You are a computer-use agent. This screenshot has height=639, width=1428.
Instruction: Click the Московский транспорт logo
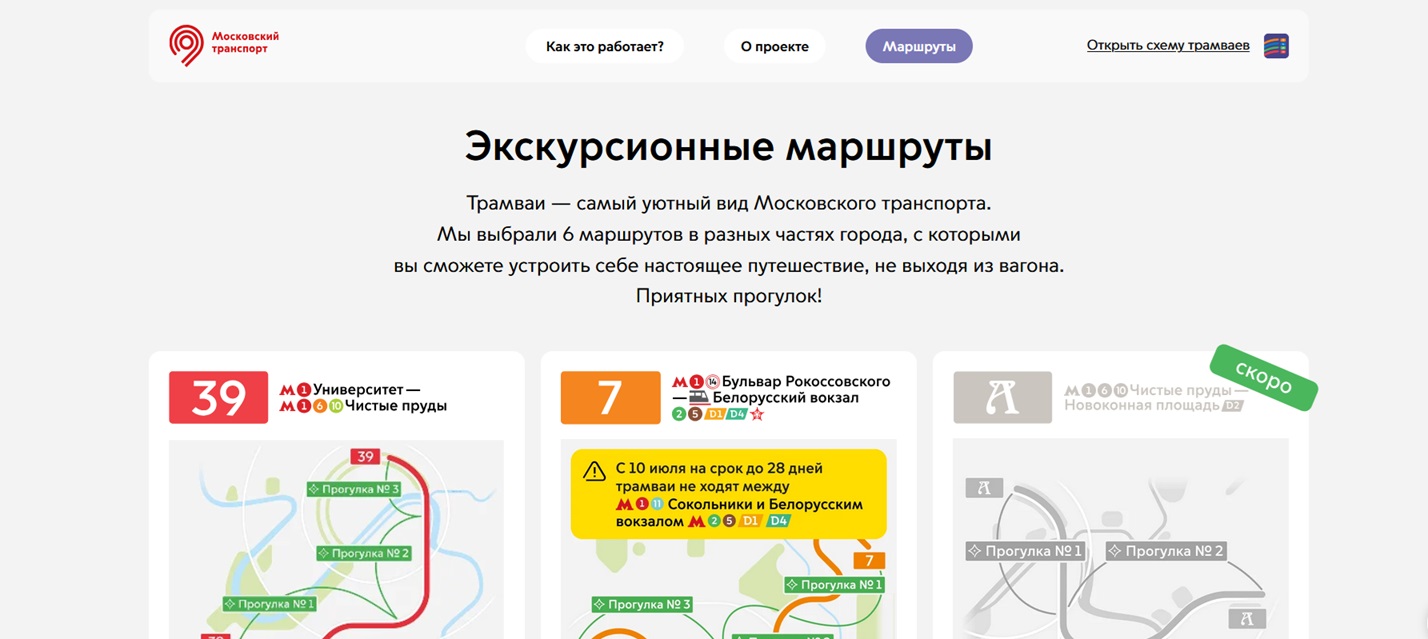point(224,45)
